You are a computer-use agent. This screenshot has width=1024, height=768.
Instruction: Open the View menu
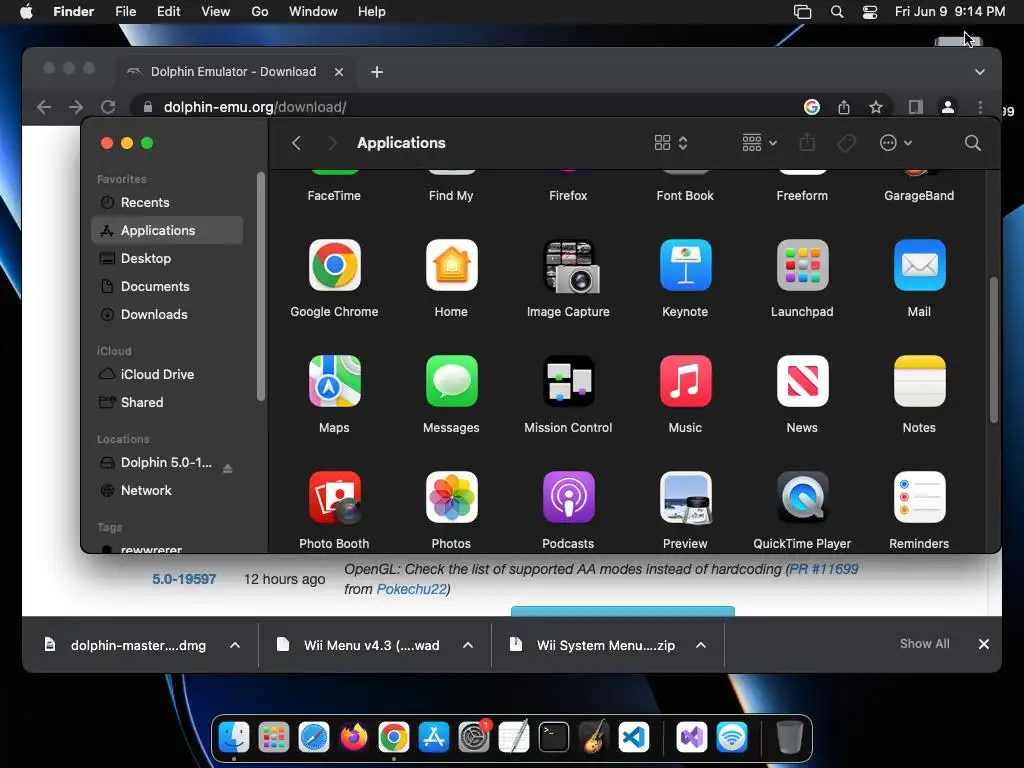click(x=216, y=12)
